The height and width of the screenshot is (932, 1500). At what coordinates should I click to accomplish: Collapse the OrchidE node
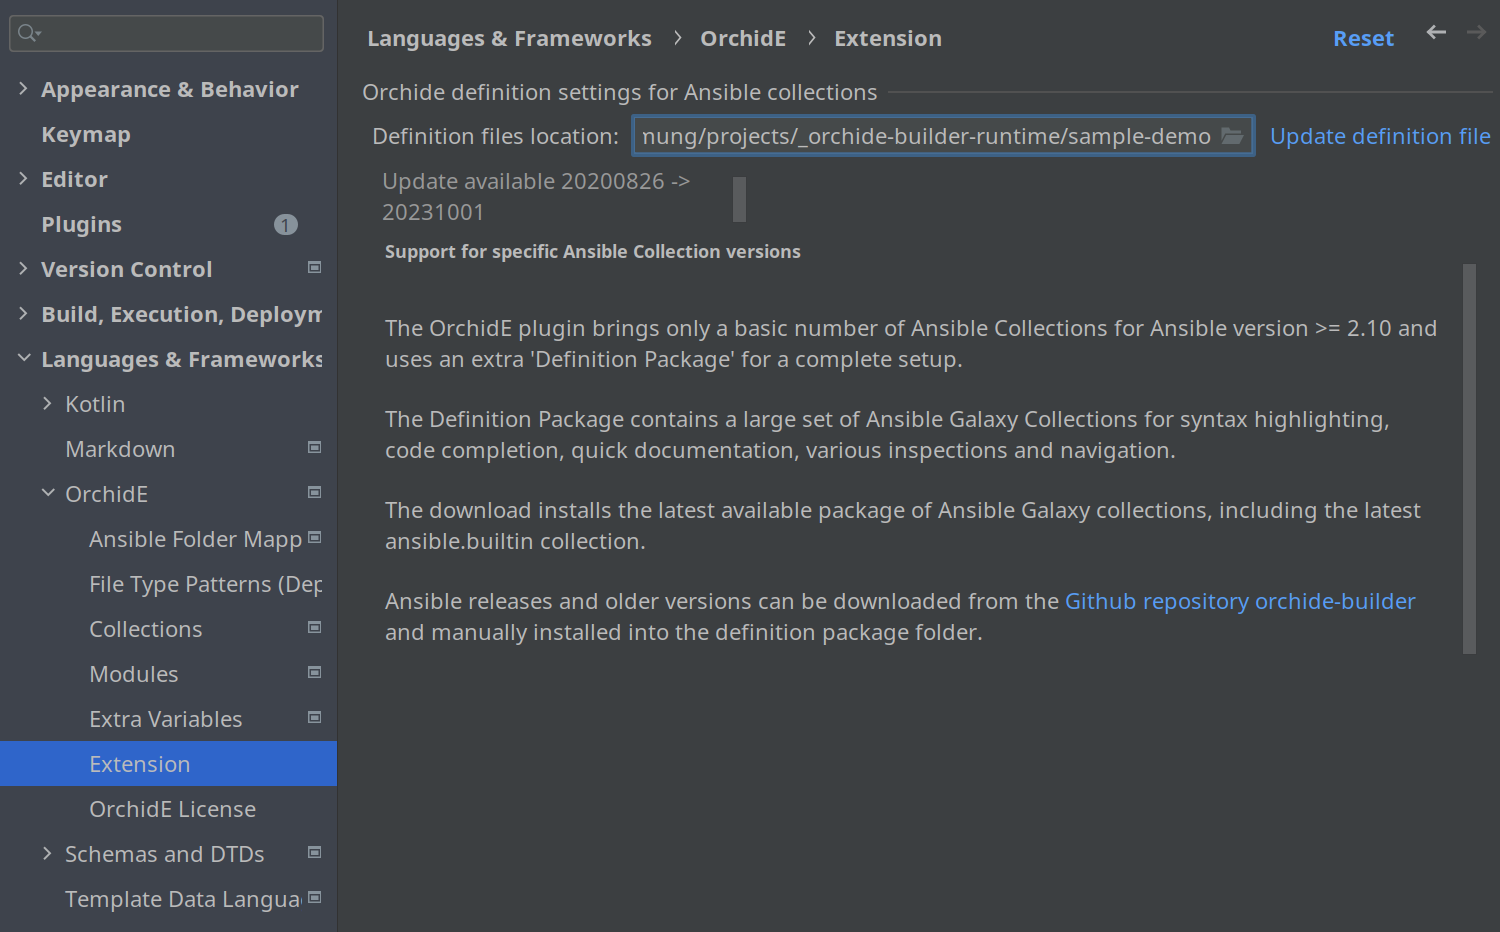[48, 494]
